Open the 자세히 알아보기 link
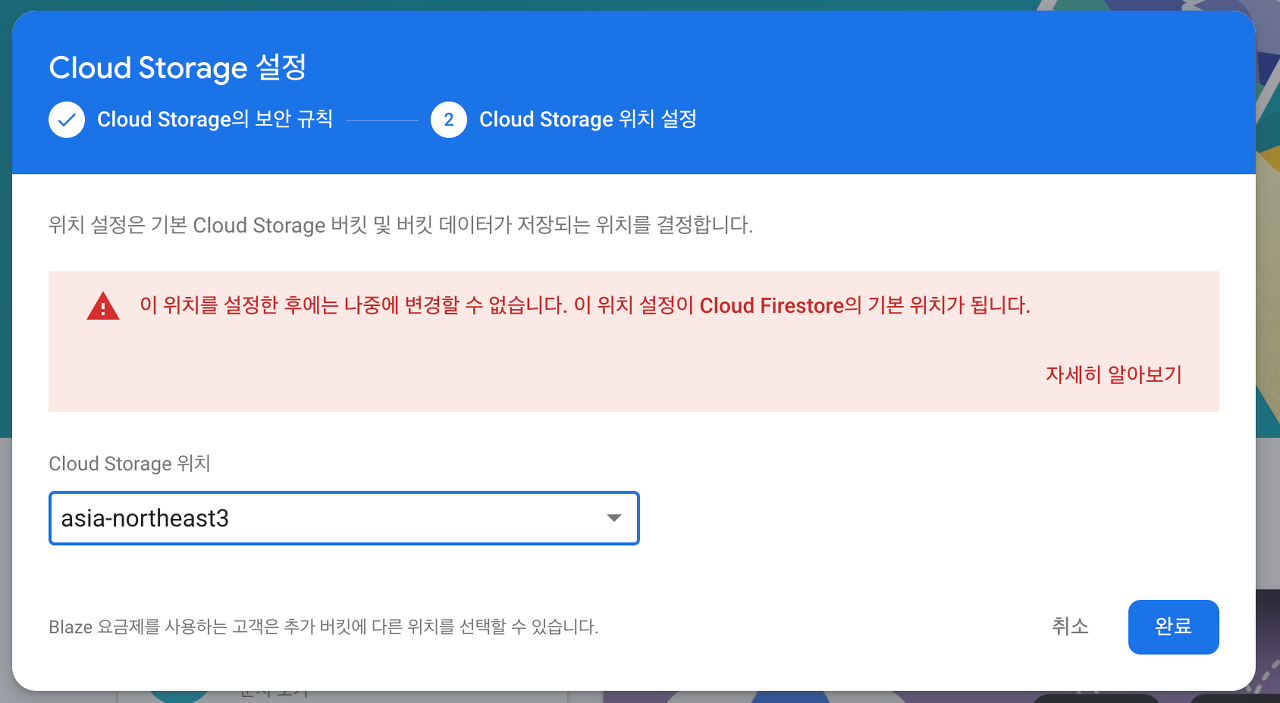This screenshot has height=703, width=1280. (1114, 375)
